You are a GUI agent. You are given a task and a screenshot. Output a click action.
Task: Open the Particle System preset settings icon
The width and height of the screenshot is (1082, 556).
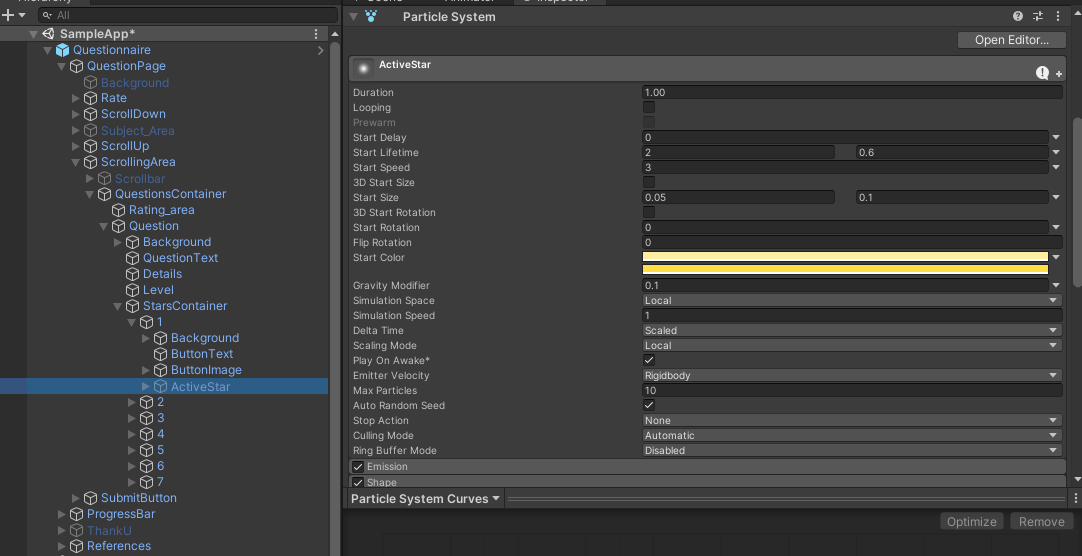coord(1038,17)
